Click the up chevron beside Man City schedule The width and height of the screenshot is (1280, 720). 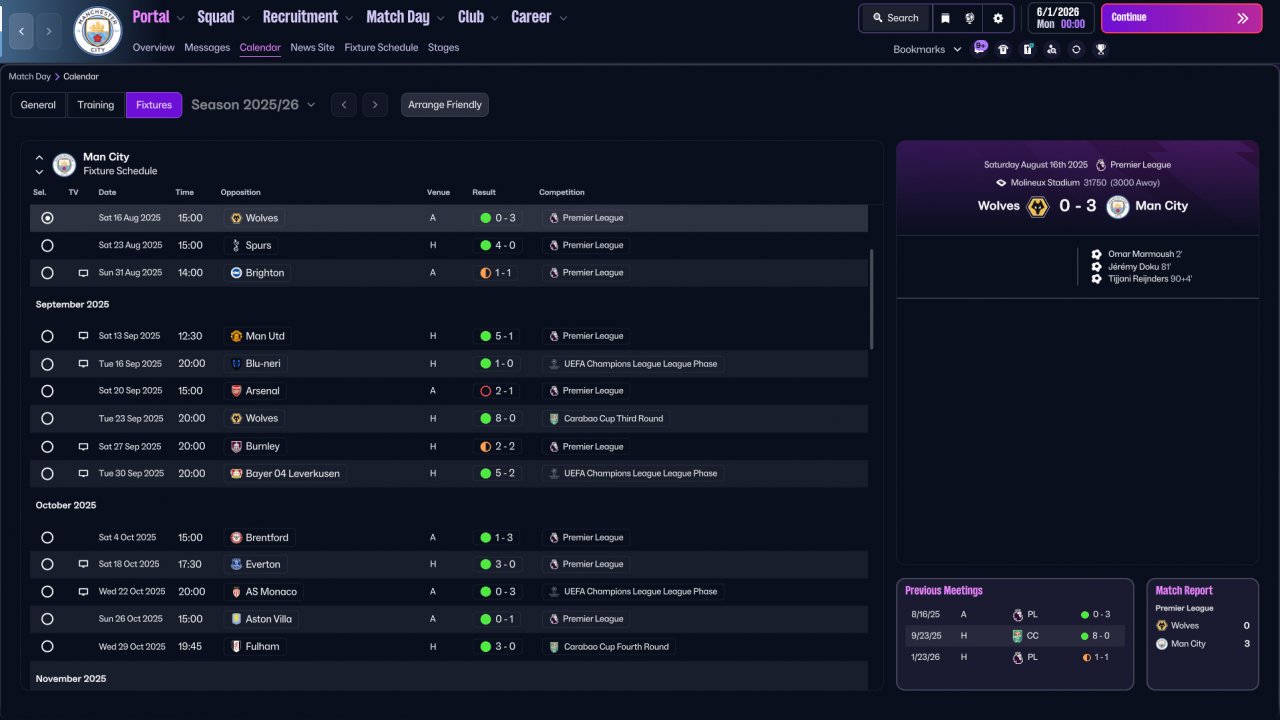pos(40,158)
